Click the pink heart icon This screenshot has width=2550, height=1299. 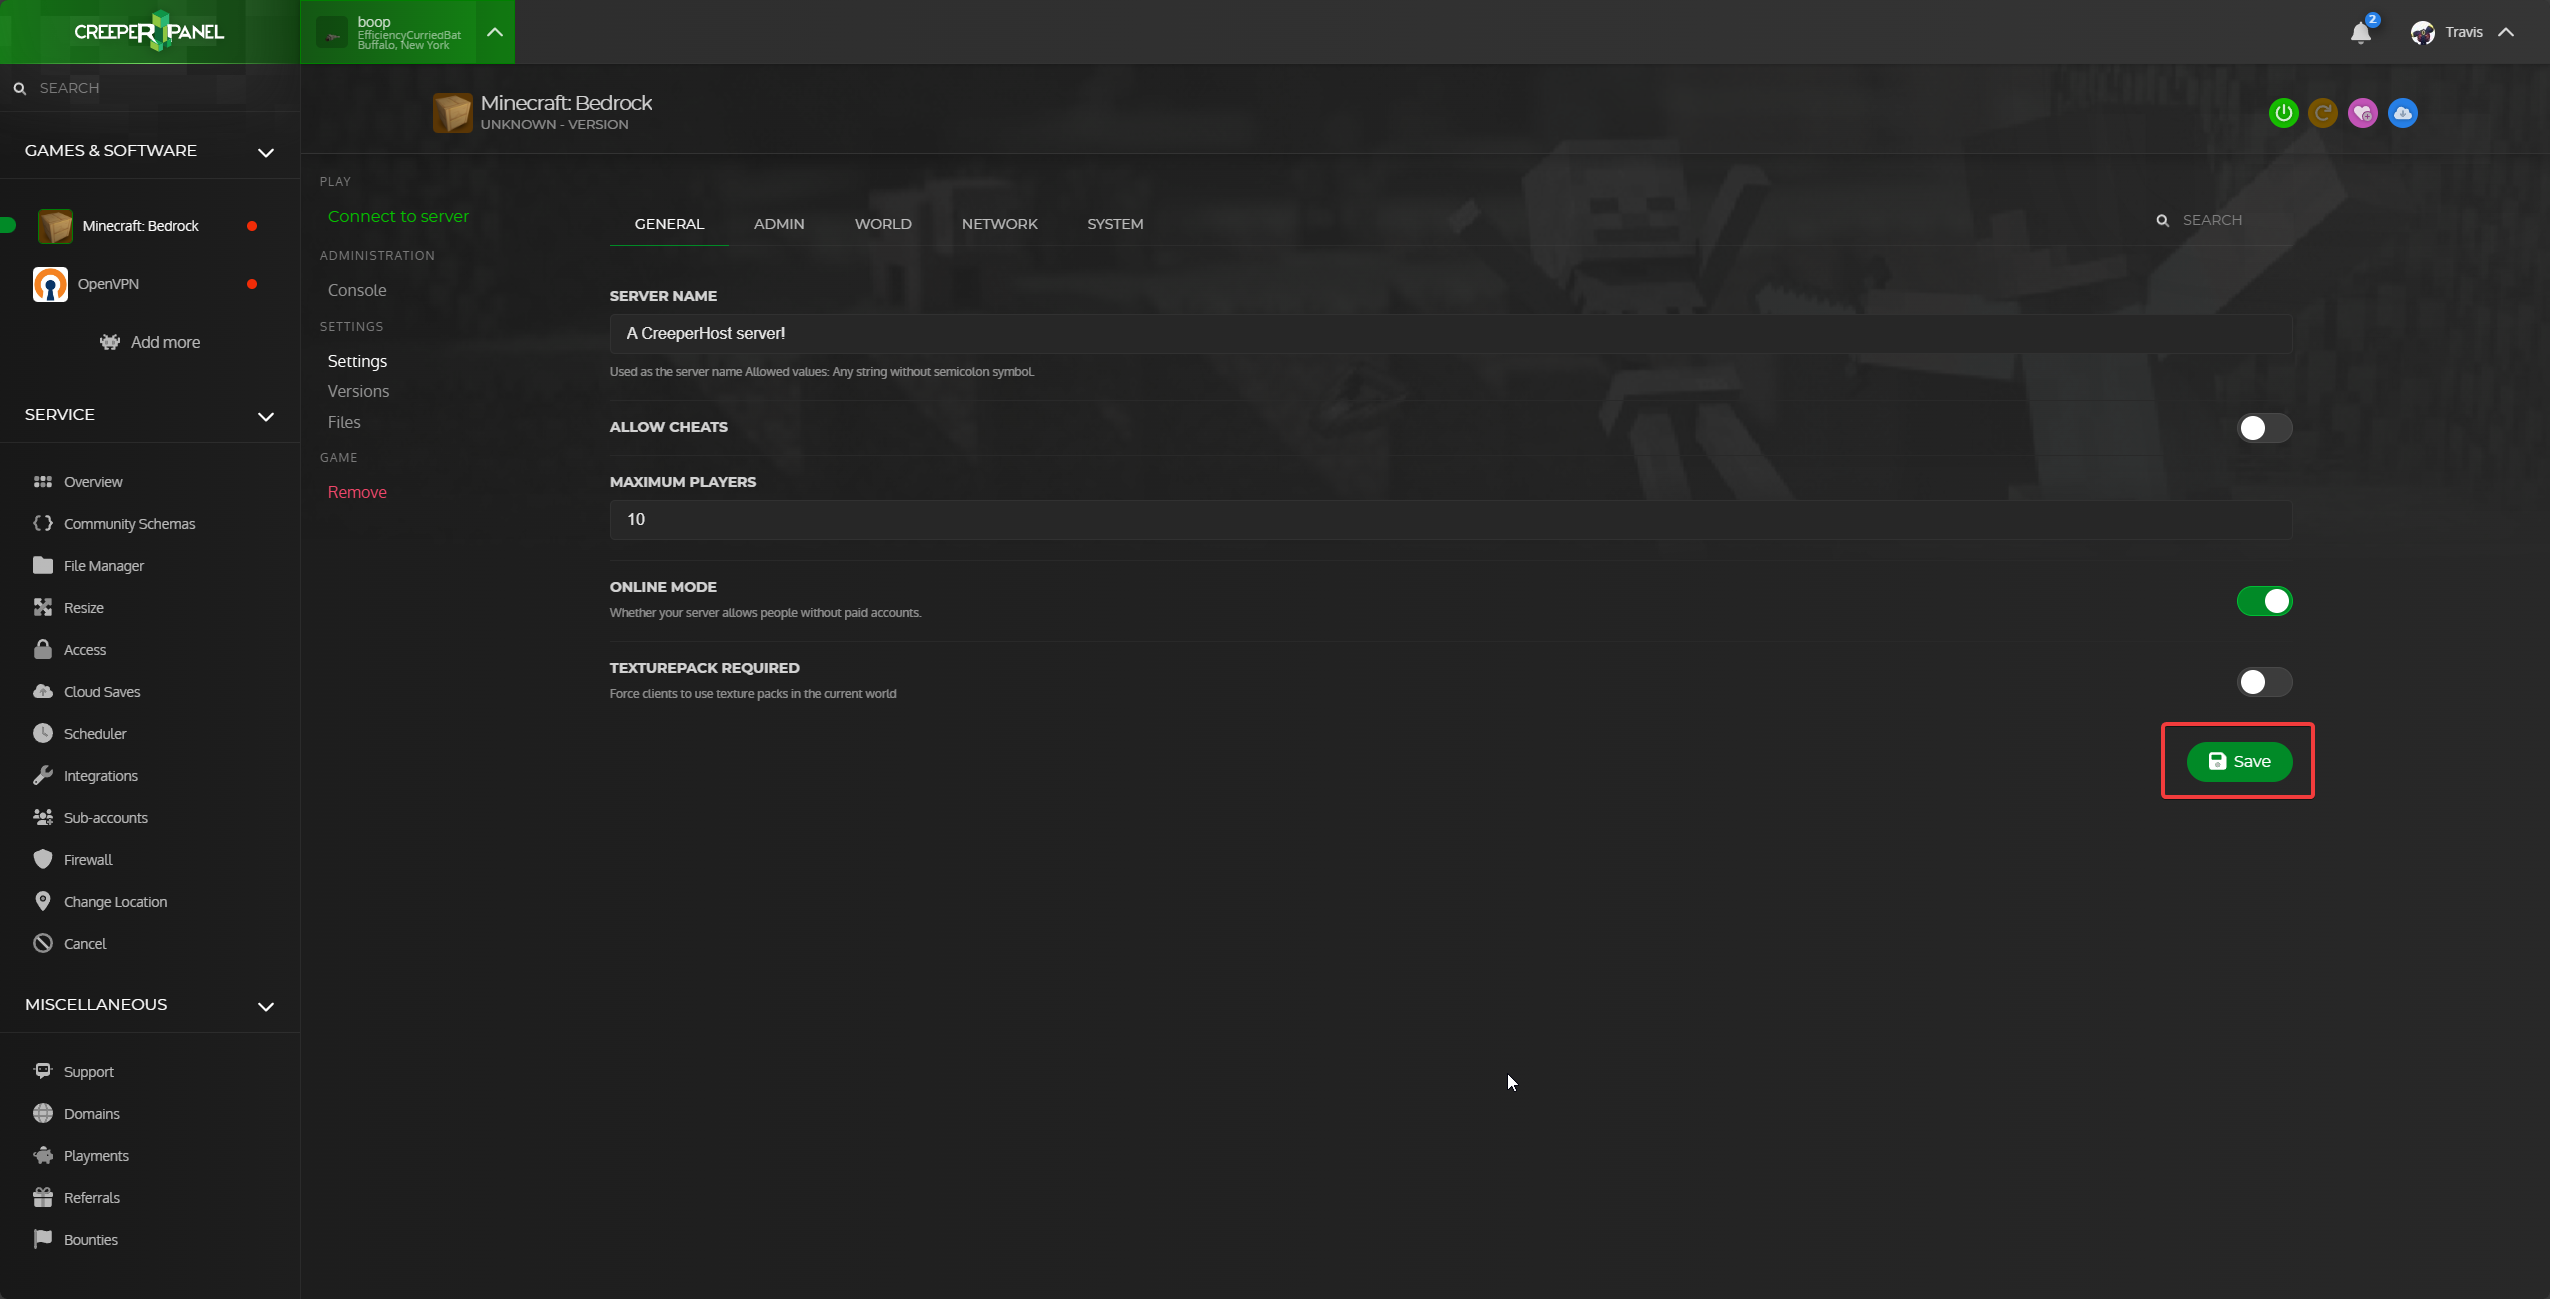tap(2363, 113)
